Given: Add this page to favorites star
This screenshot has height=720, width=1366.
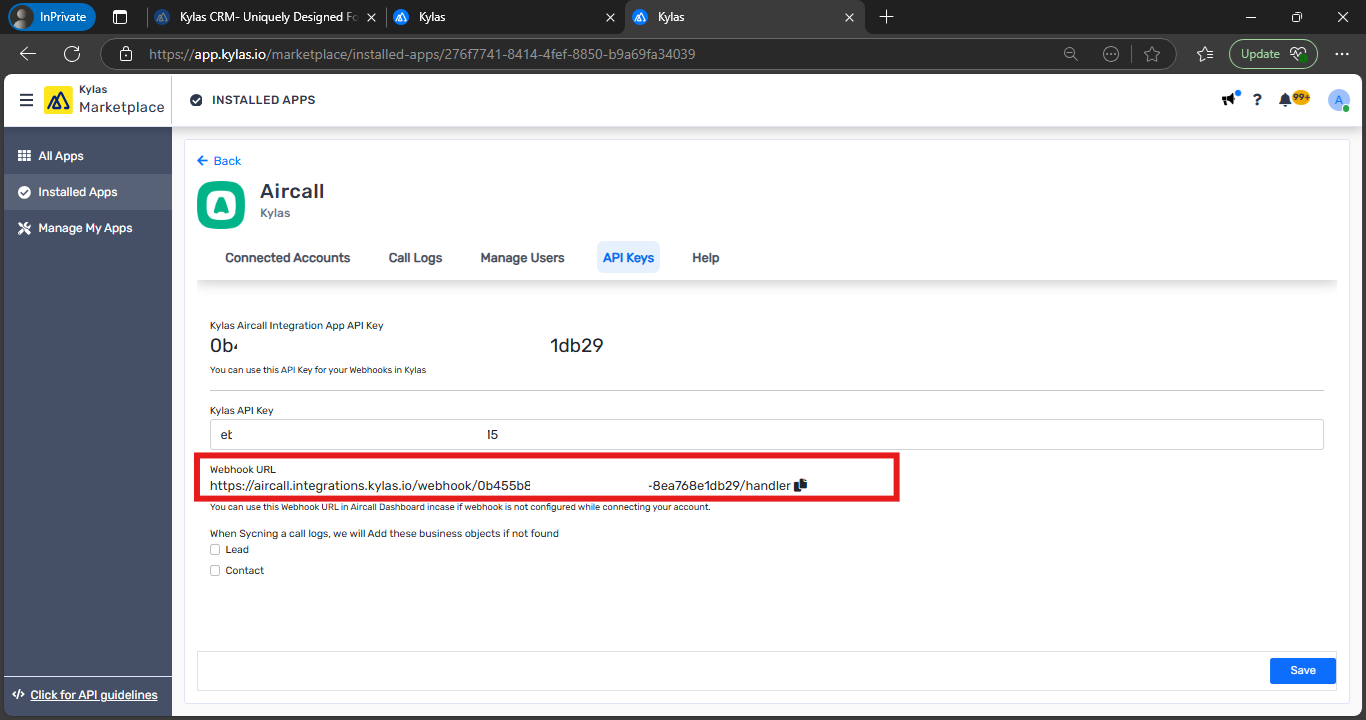Looking at the screenshot, I should tap(1152, 54).
